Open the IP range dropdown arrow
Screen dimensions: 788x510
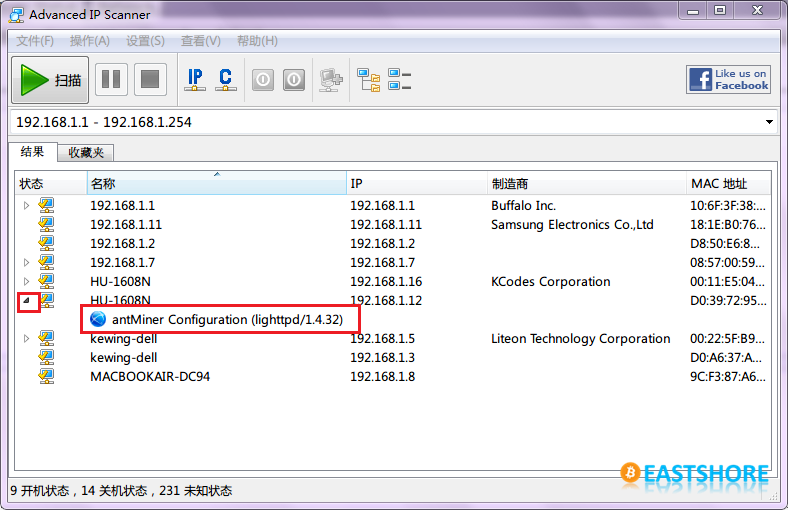(x=769, y=122)
